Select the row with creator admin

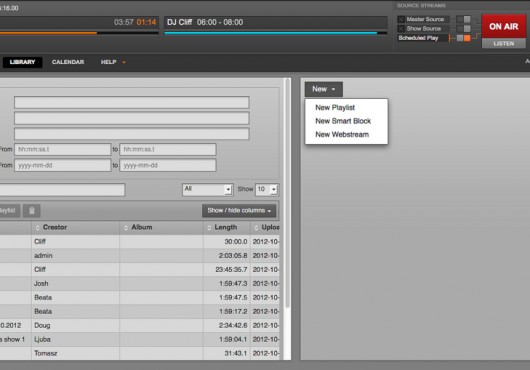click(x=140, y=255)
